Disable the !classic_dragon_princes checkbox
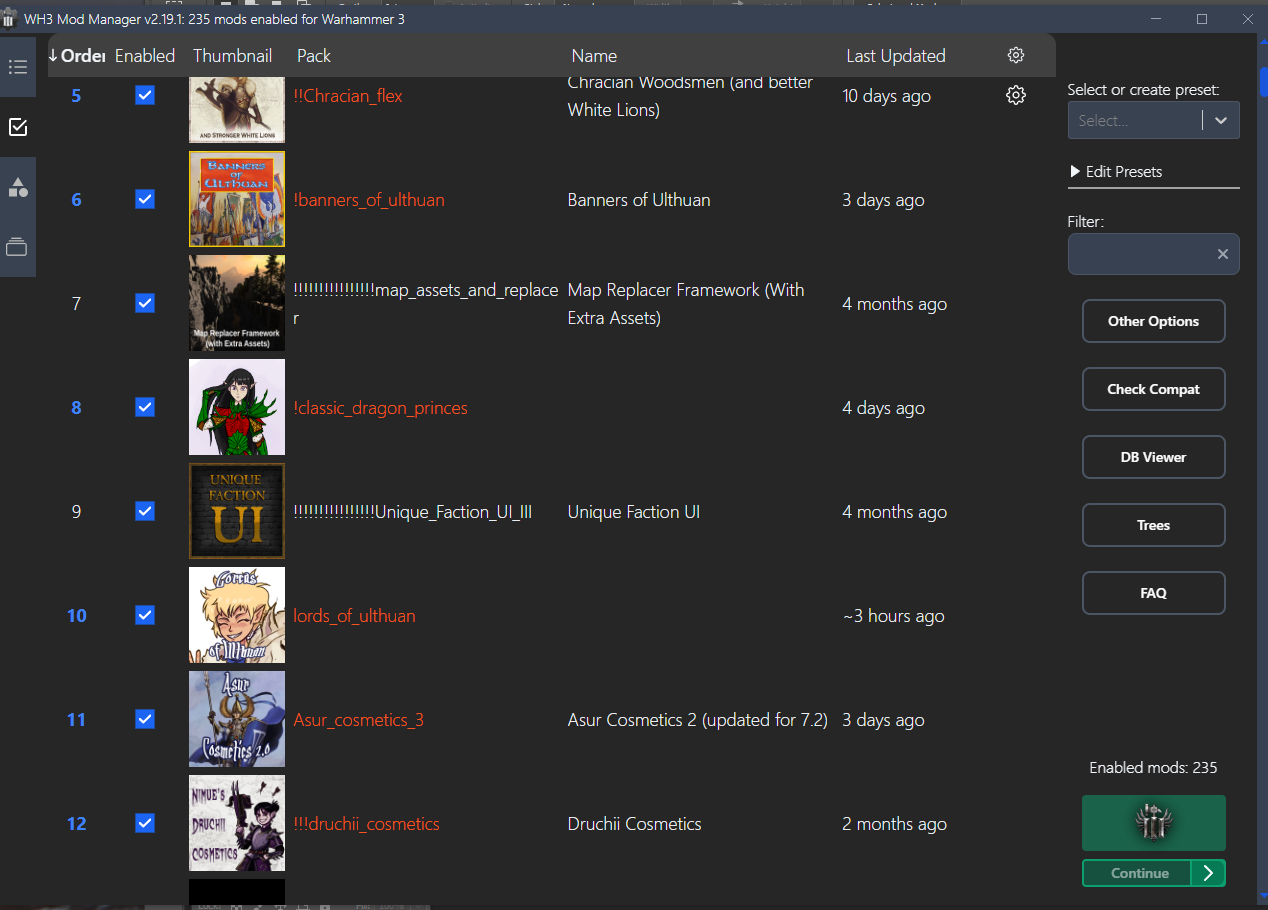This screenshot has width=1268, height=910. tap(145, 407)
